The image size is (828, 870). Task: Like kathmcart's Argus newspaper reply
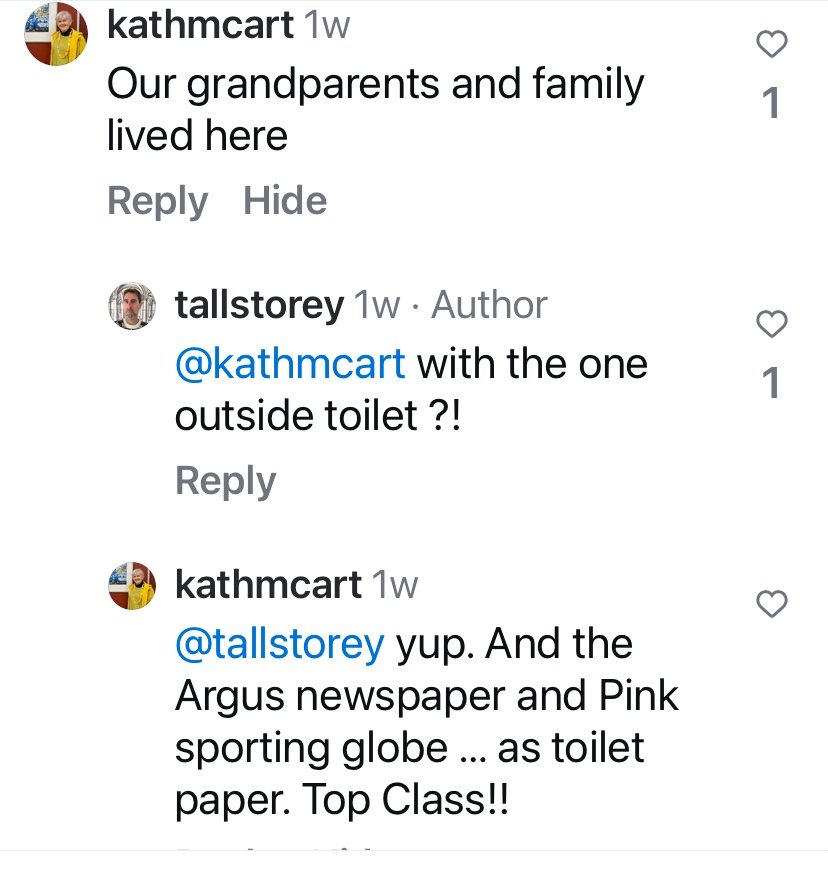[771, 604]
